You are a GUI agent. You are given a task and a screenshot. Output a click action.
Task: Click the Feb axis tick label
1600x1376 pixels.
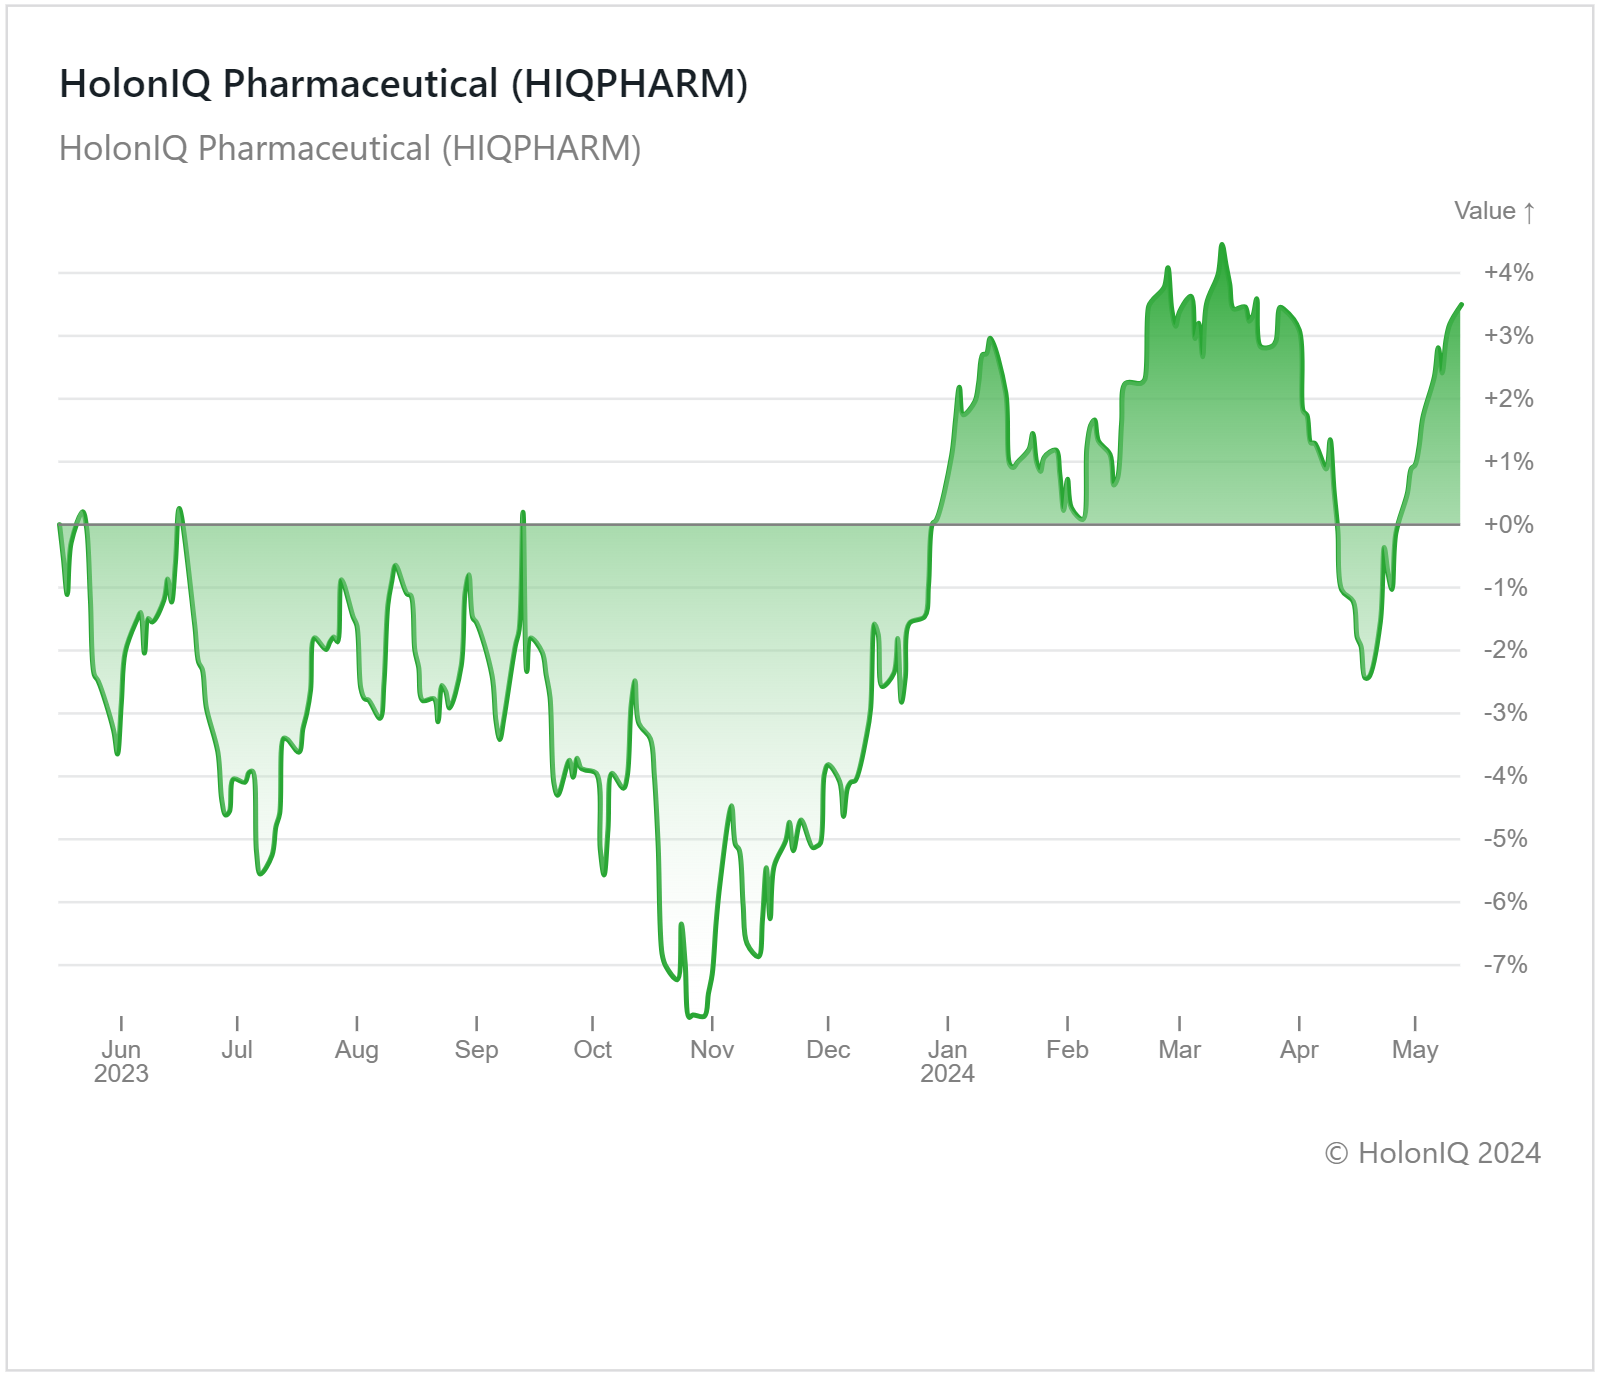[x=1067, y=1049]
